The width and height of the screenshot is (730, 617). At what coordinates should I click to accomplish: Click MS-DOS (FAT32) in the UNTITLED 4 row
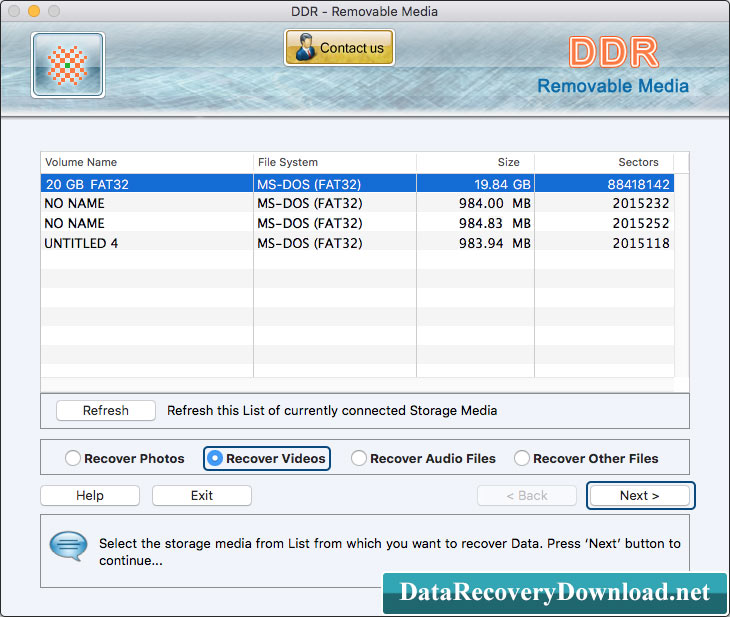pos(310,244)
